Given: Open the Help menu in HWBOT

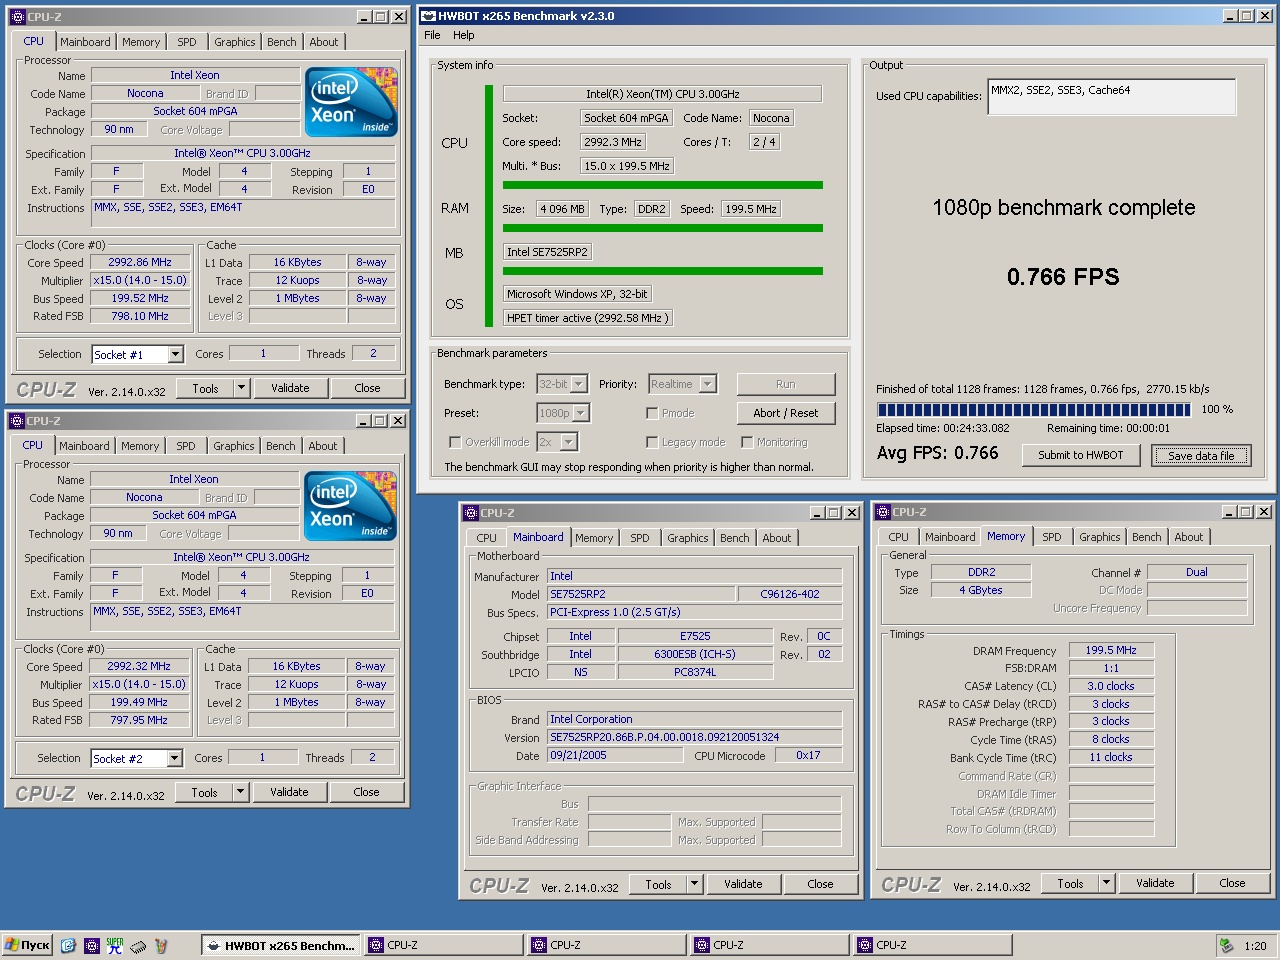Looking at the screenshot, I should tap(464, 35).
